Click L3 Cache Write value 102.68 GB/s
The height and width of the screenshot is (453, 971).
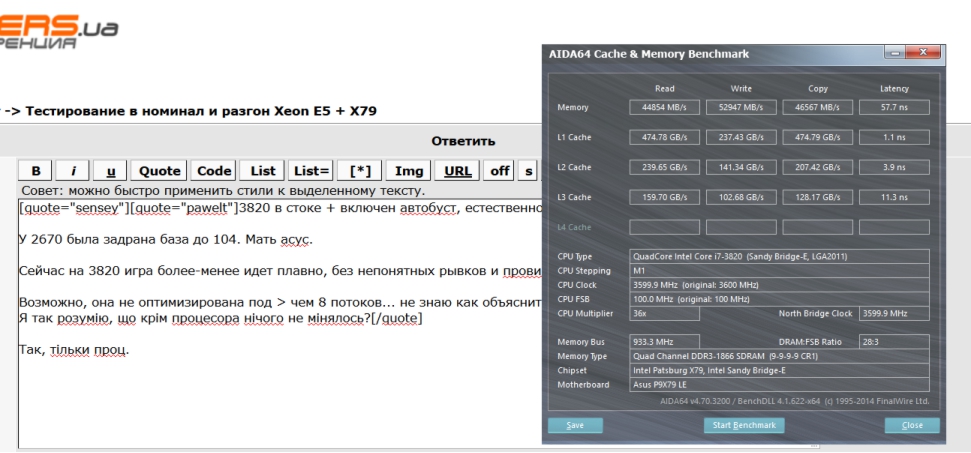tap(741, 197)
